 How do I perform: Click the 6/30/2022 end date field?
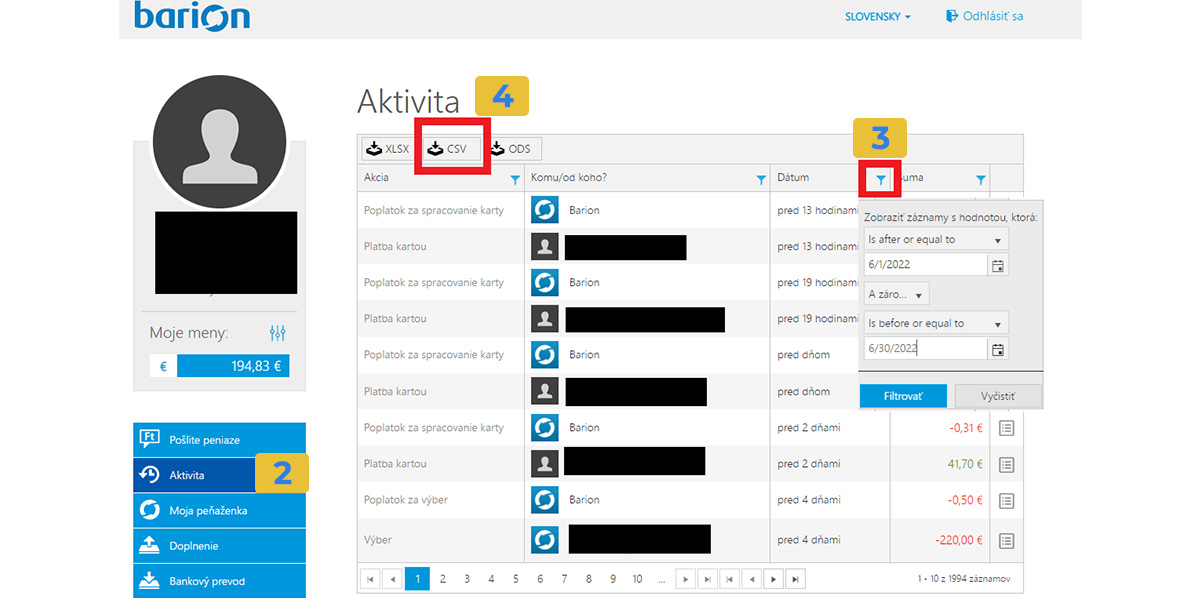926,349
